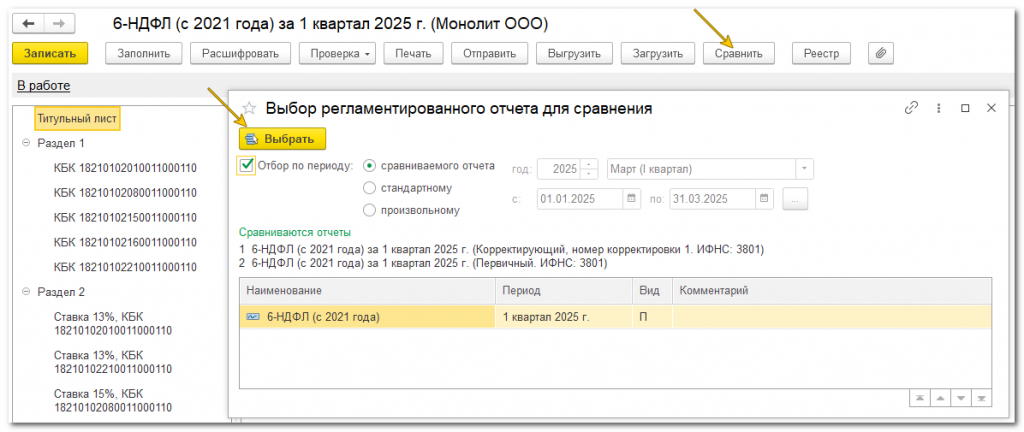Select 'Ставка 15%, КБК 18210102080011000110' item
The height and width of the screenshot is (432, 1024).
(112, 401)
